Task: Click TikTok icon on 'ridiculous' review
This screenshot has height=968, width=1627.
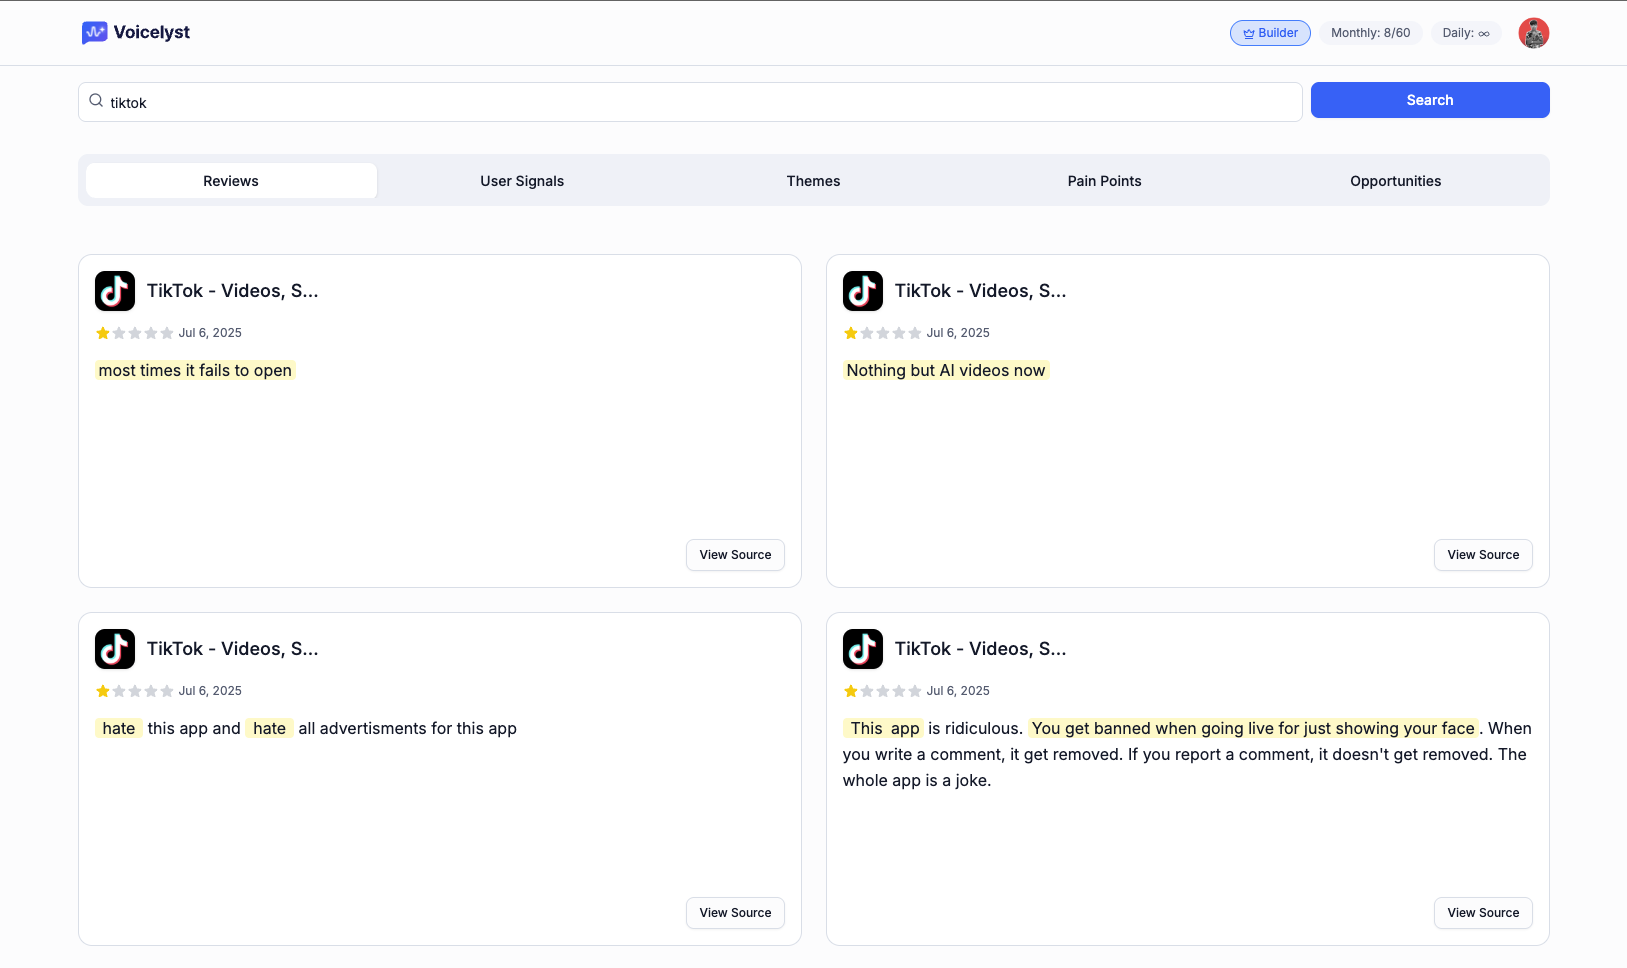Action: pos(863,649)
